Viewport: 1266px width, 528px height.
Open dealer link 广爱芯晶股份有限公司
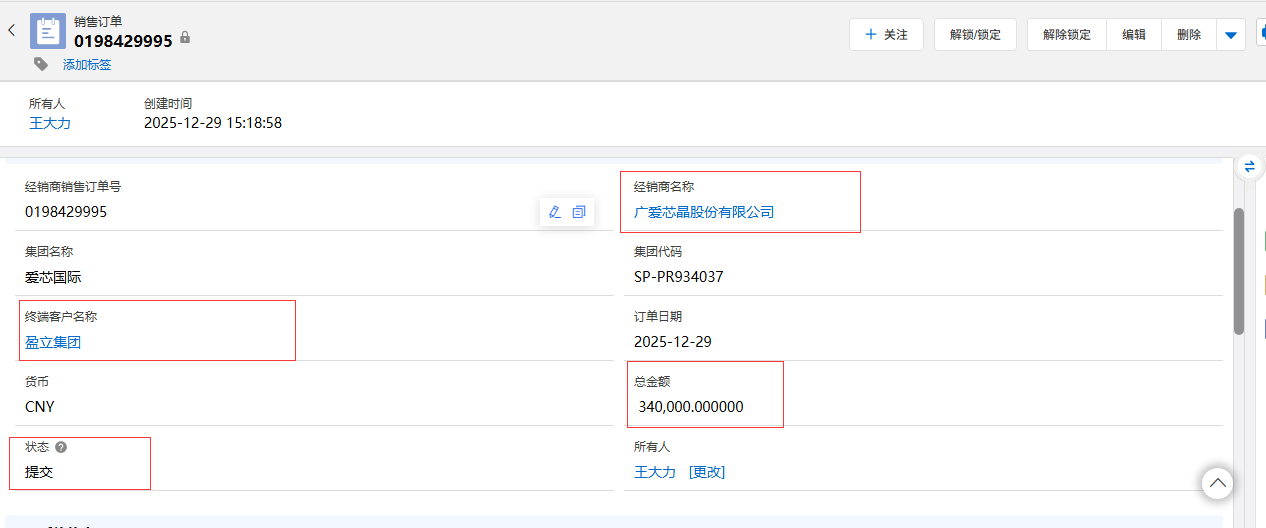point(704,212)
